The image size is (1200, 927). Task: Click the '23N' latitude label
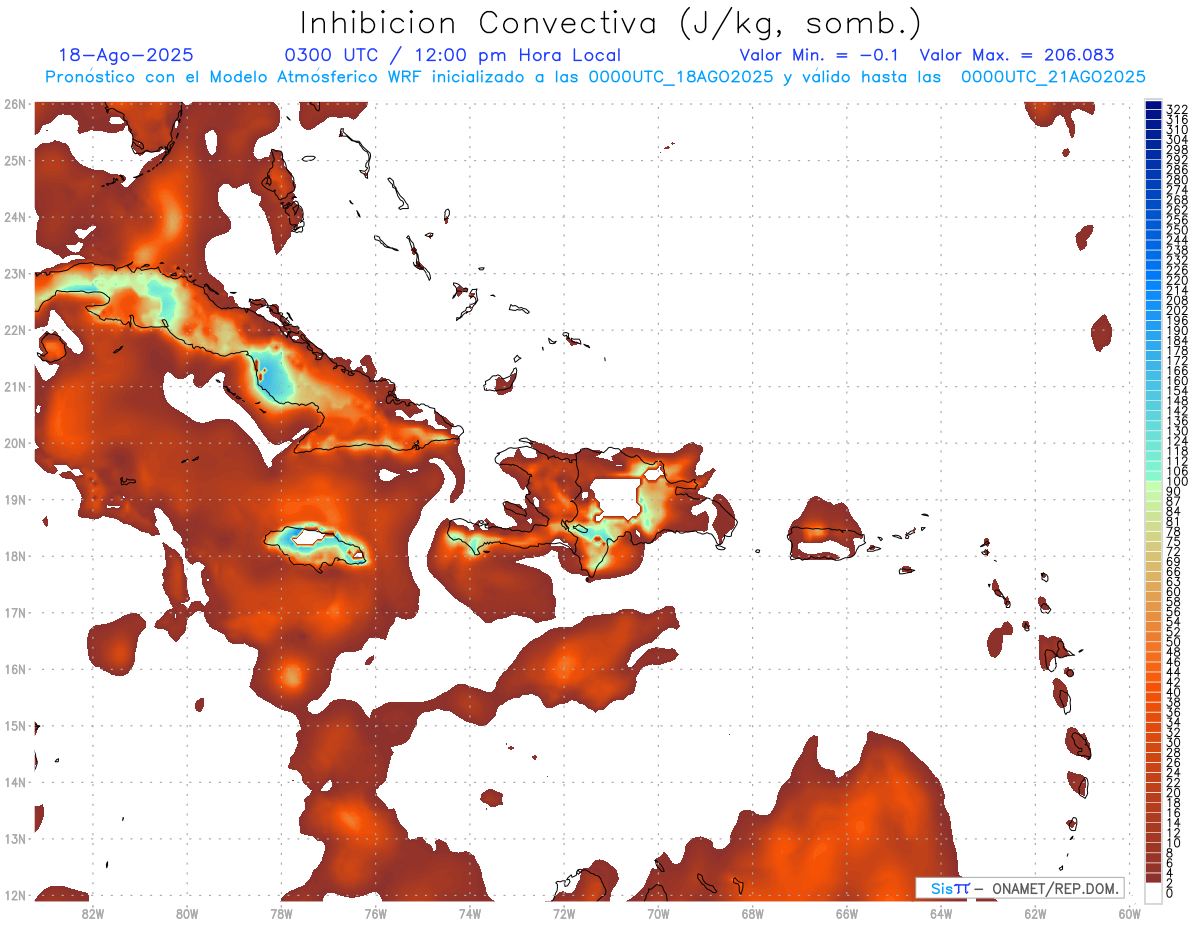click(15, 273)
